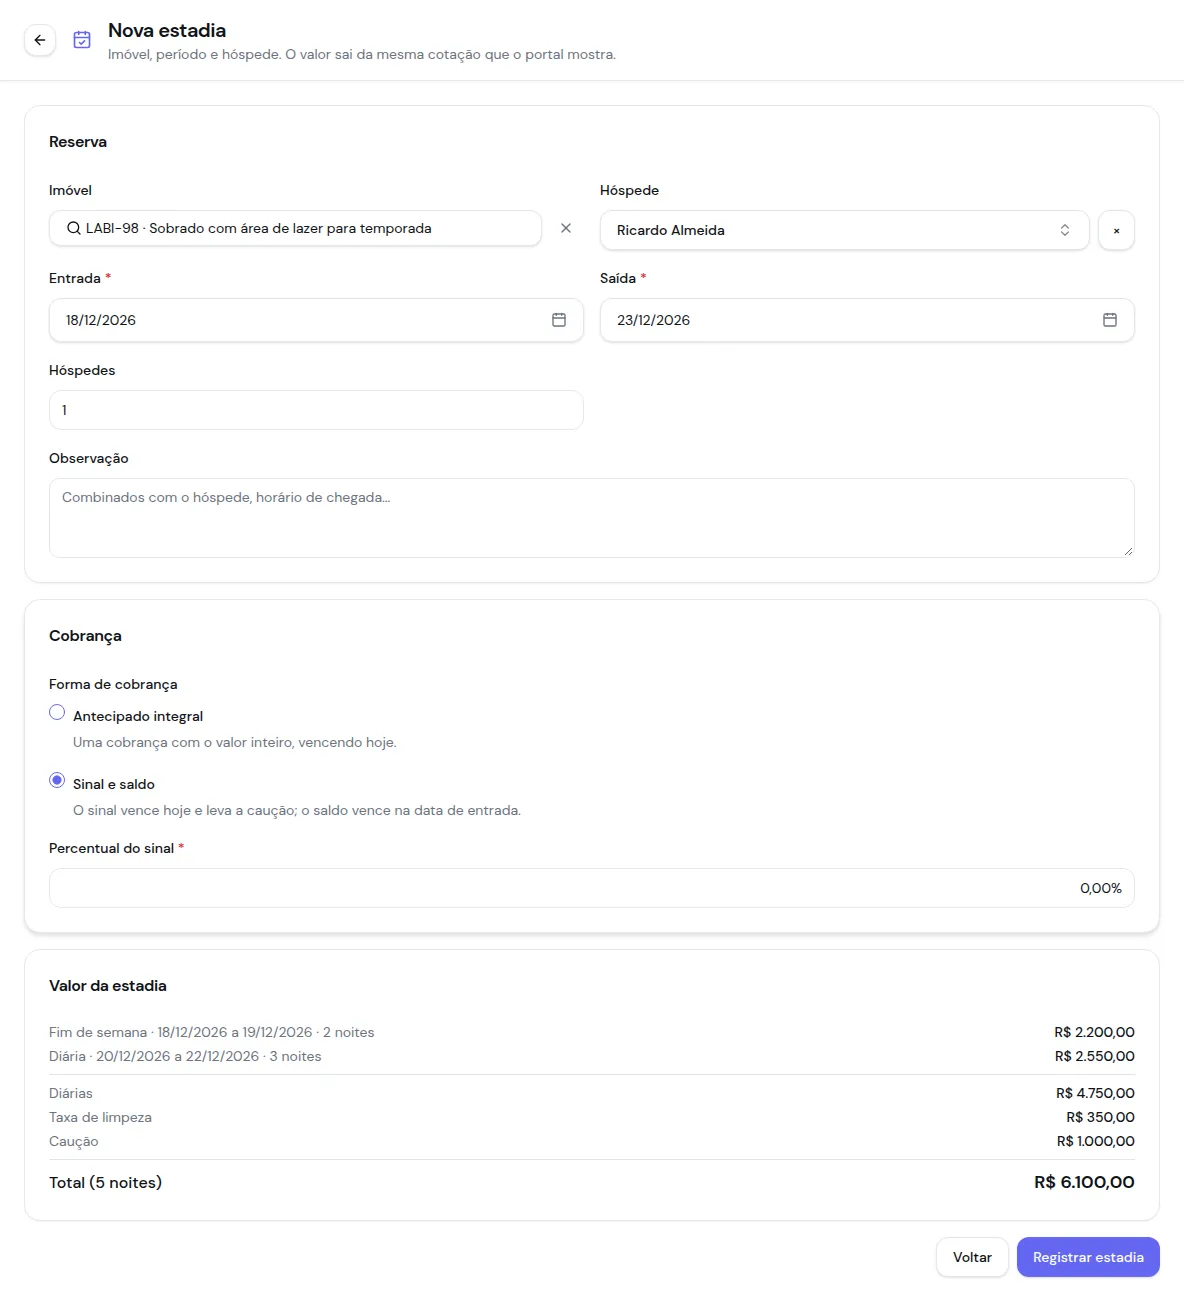Click the Sinal e saldo description text

[297, 810]
